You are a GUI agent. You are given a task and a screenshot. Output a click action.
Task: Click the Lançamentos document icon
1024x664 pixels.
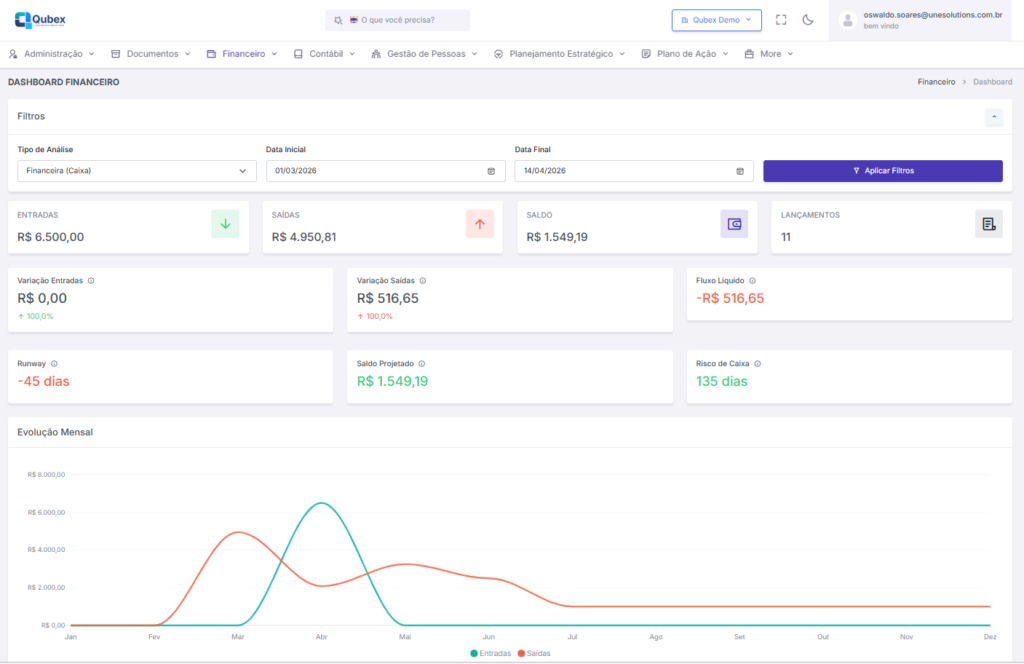988,224
